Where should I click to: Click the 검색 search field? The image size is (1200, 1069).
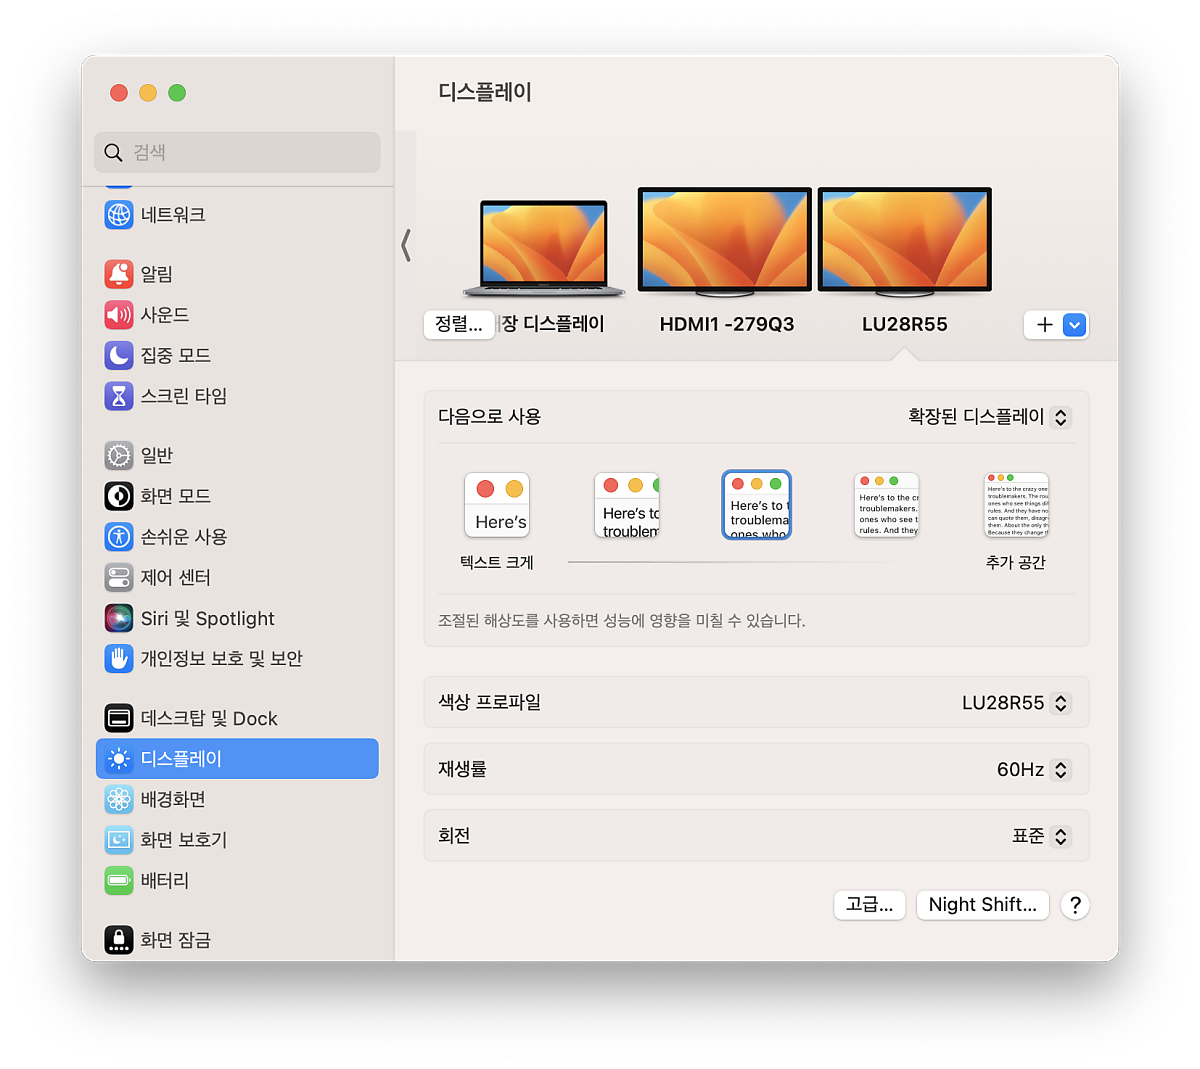(x=237, y=152)
